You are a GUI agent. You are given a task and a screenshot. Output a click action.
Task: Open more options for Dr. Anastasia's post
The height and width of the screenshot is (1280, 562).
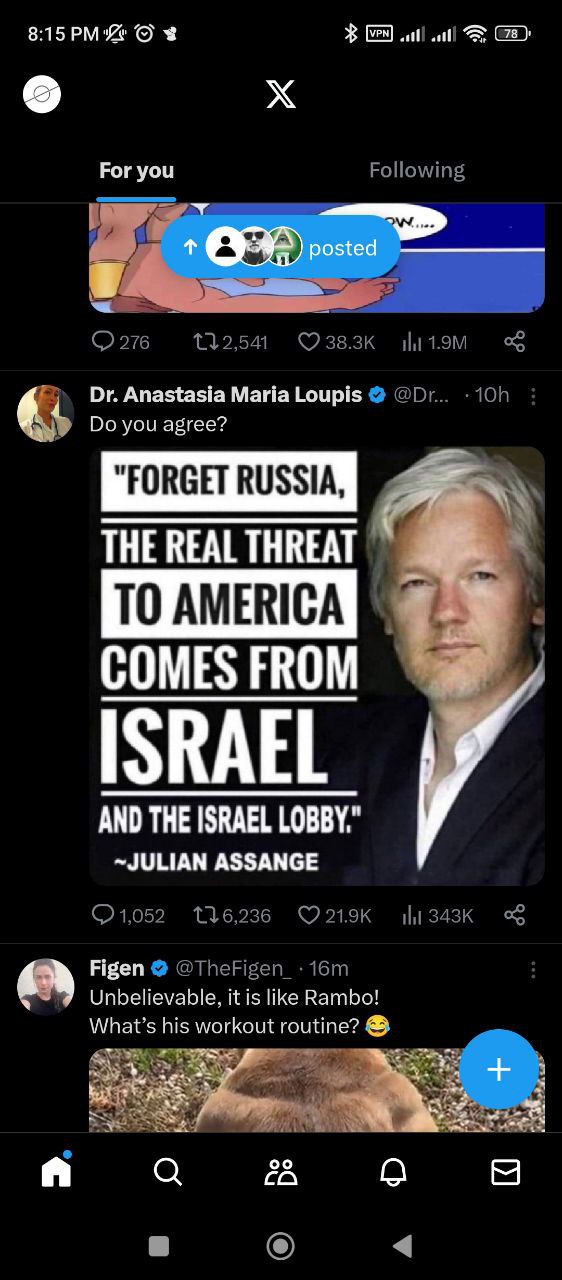pyautogui.click(x=533, y=397)
